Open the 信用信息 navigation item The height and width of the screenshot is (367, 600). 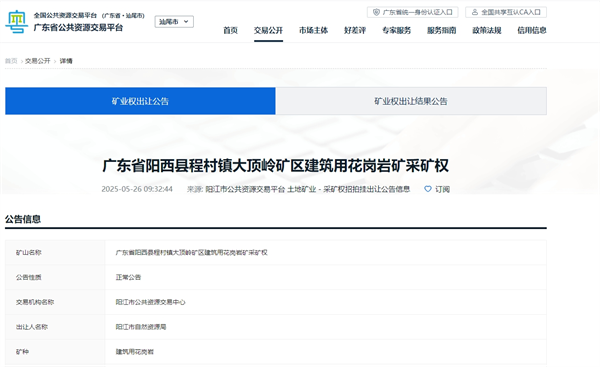pyautogui.click(x=532, y=30)
